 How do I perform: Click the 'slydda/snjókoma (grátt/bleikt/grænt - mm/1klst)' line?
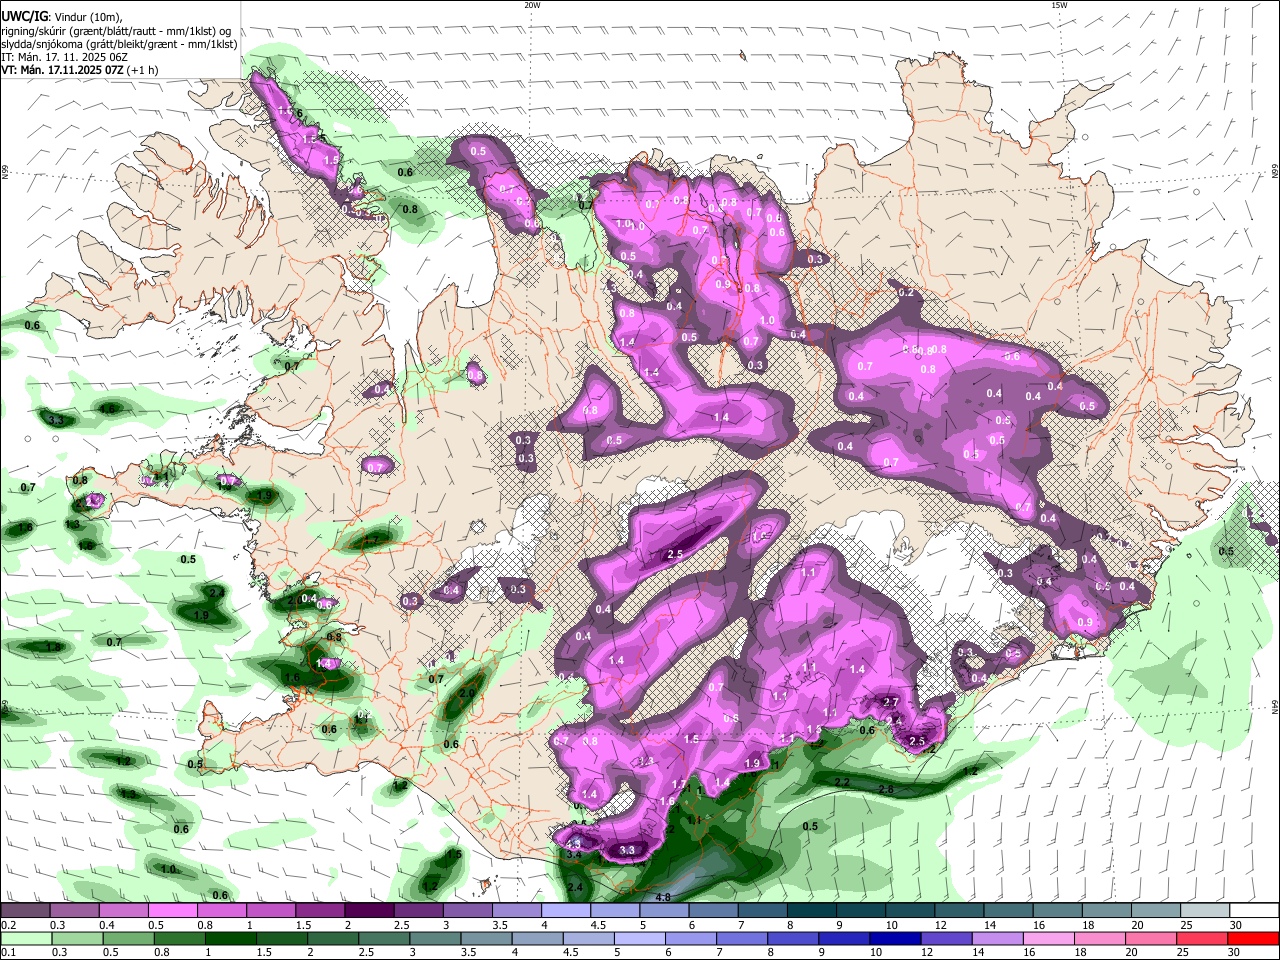(x=119, y=44)
